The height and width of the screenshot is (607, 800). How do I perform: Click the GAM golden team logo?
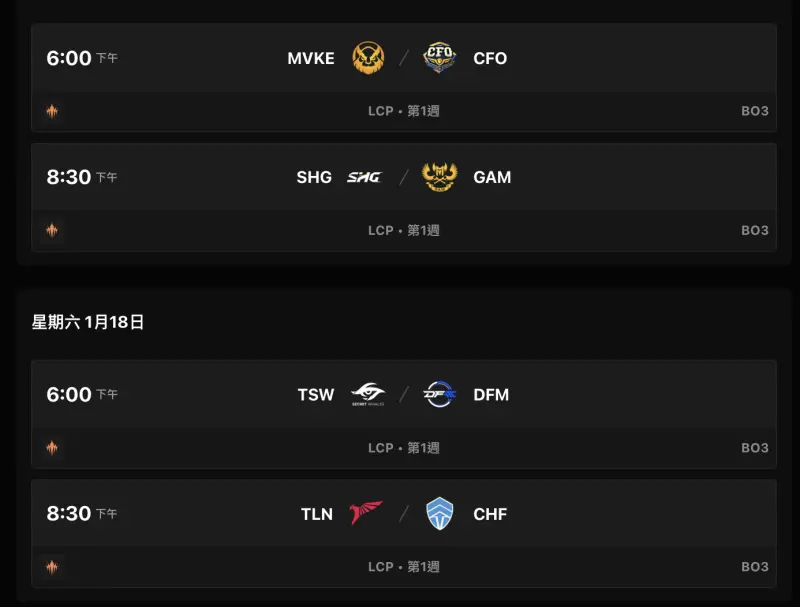[439, 176]
